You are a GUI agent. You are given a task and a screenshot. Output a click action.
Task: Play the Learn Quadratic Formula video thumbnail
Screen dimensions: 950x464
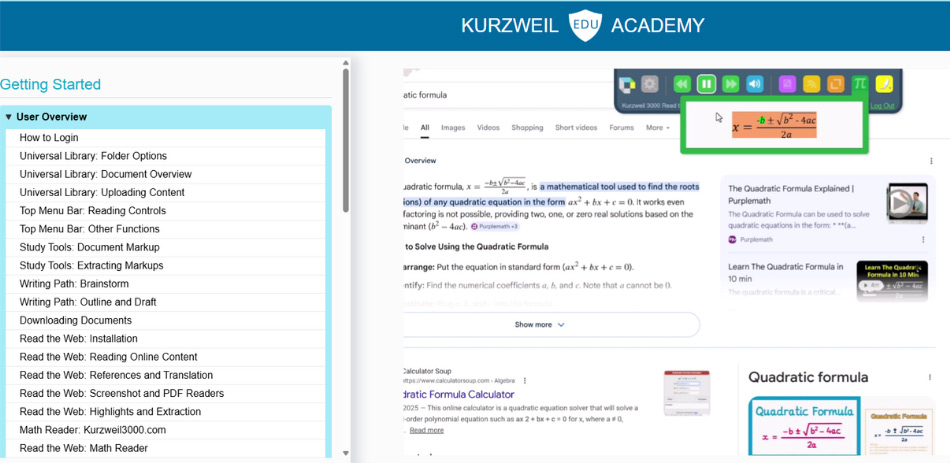(x=892, y=281)
